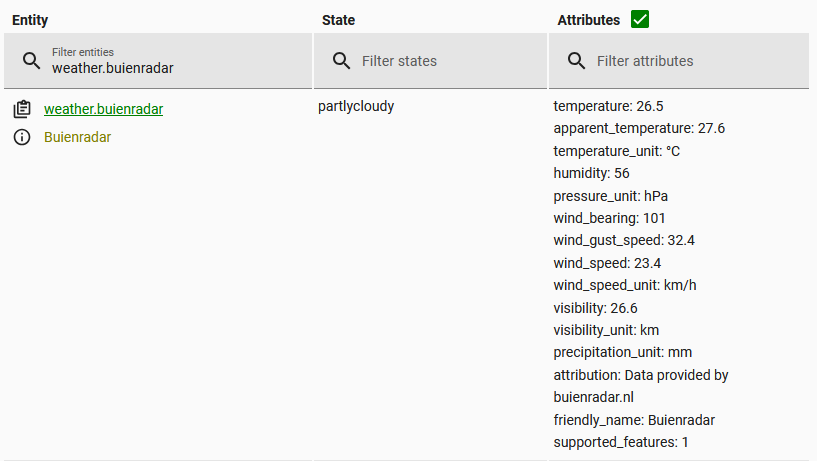817x461 pixels.
Task: Click the attribution Data provided by text
Action: 641,375
